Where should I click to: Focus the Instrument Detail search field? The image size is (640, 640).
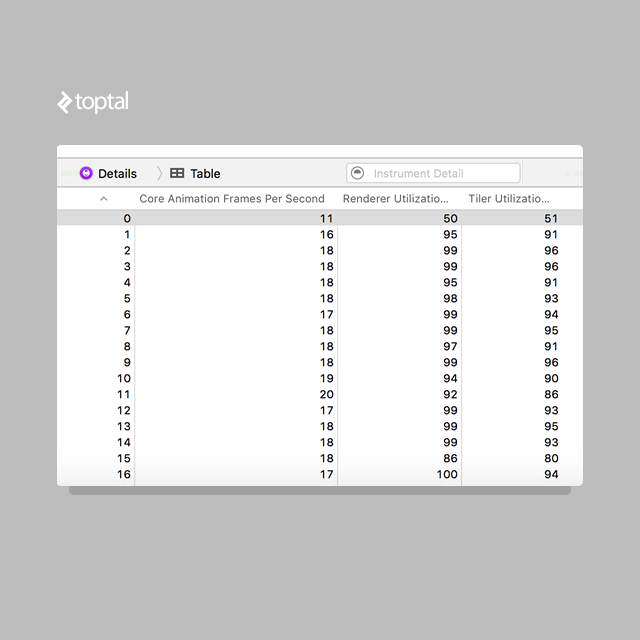[433, 173]
